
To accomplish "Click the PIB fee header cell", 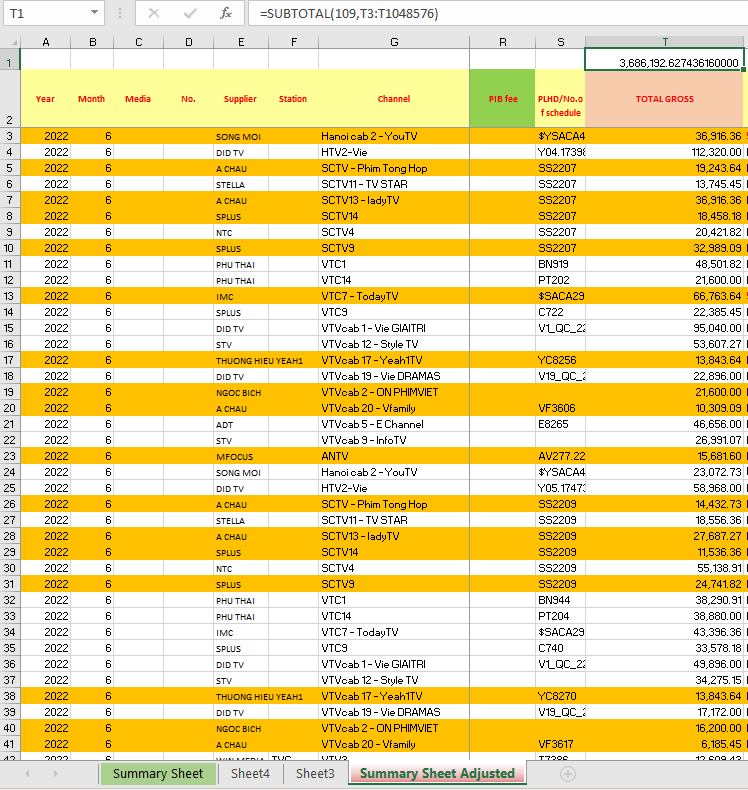I will point(502,98).
